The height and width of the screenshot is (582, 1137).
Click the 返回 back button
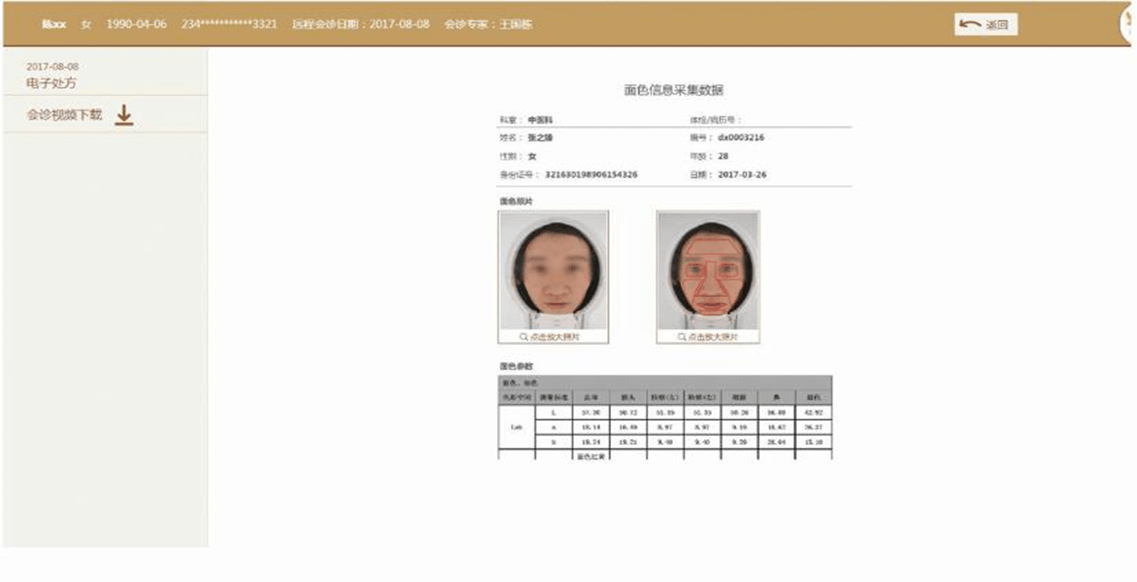point(985,25)
